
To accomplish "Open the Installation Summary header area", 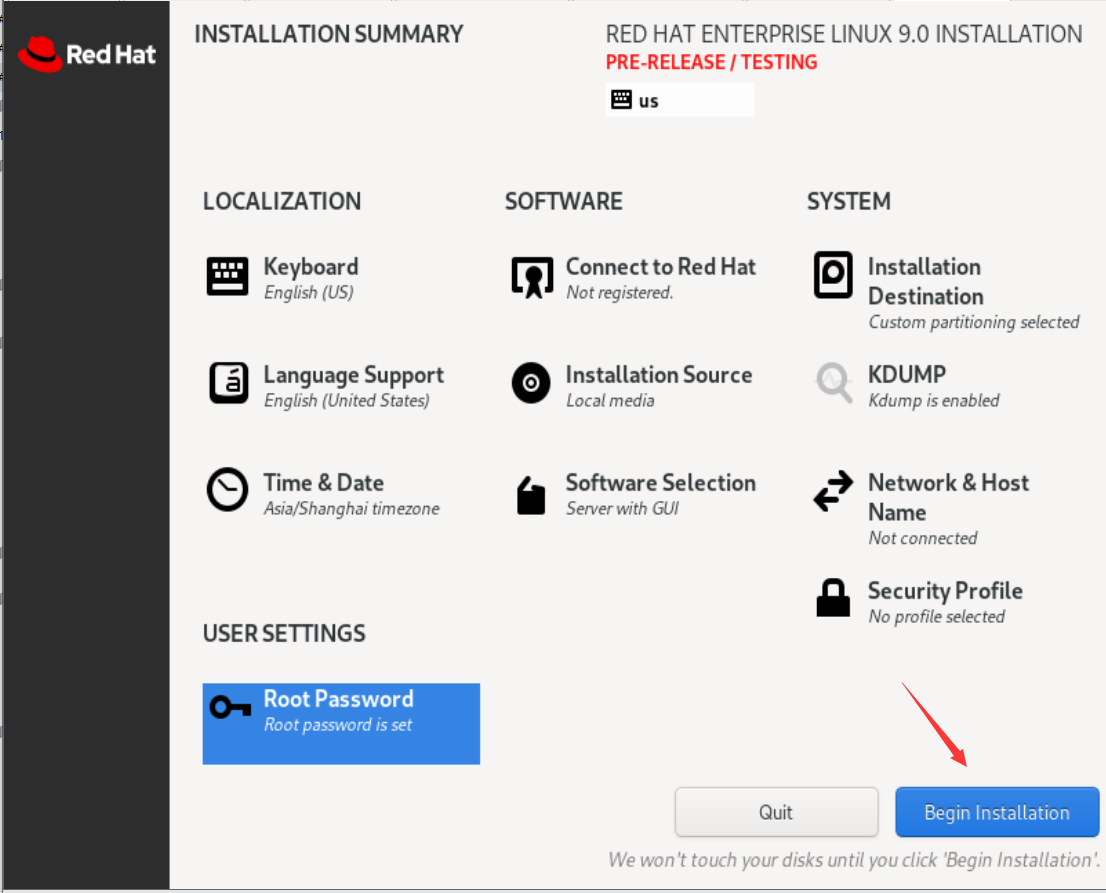I will point(328,33).
